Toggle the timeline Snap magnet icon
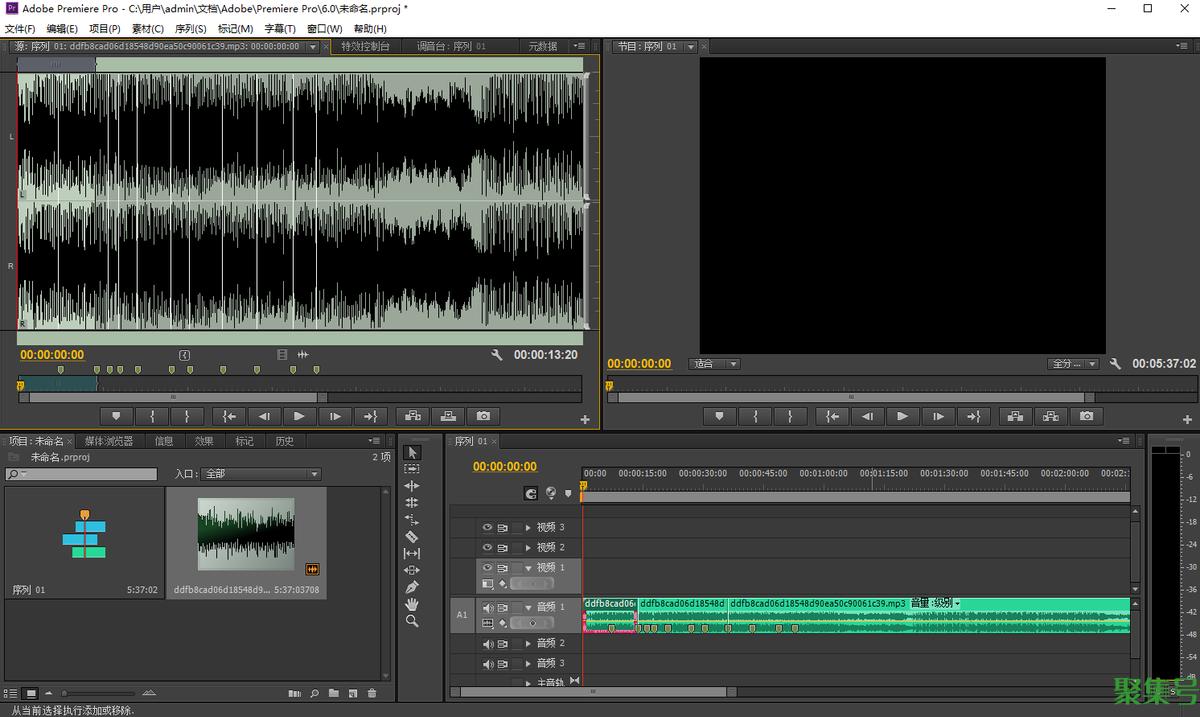Screen dimensions: 1200x717 click(531, 493)
